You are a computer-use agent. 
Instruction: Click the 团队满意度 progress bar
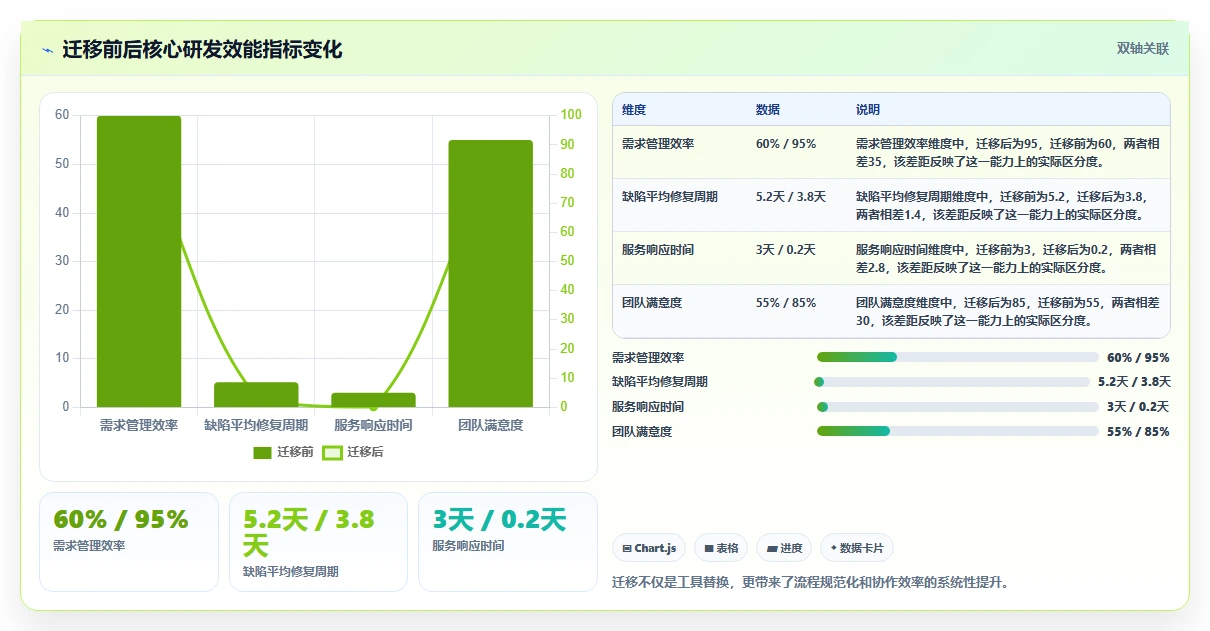[x=958, y=431]
